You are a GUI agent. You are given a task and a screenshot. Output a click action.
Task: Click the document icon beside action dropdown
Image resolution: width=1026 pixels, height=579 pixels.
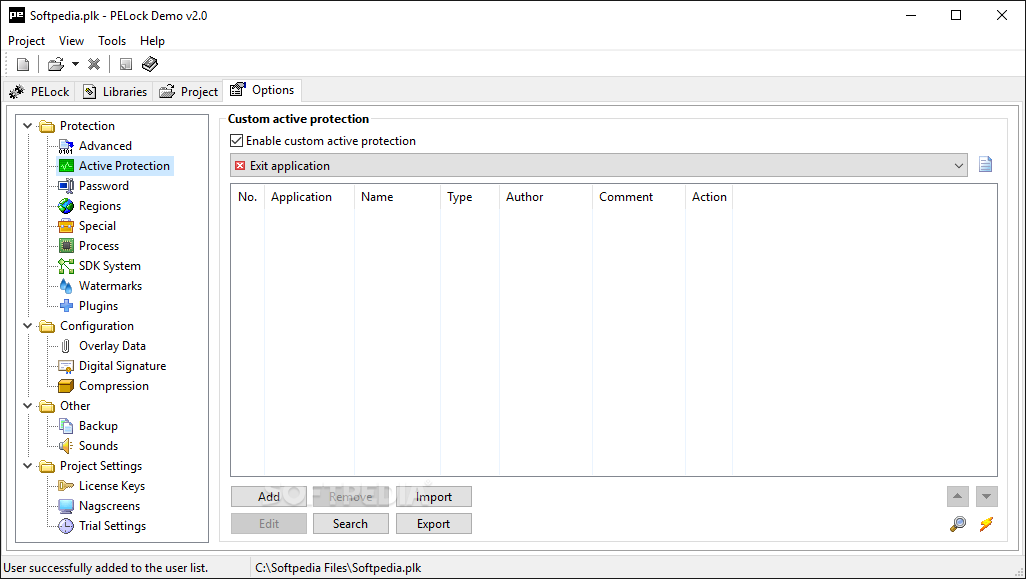pyautogui.click(x=985, y=164)
